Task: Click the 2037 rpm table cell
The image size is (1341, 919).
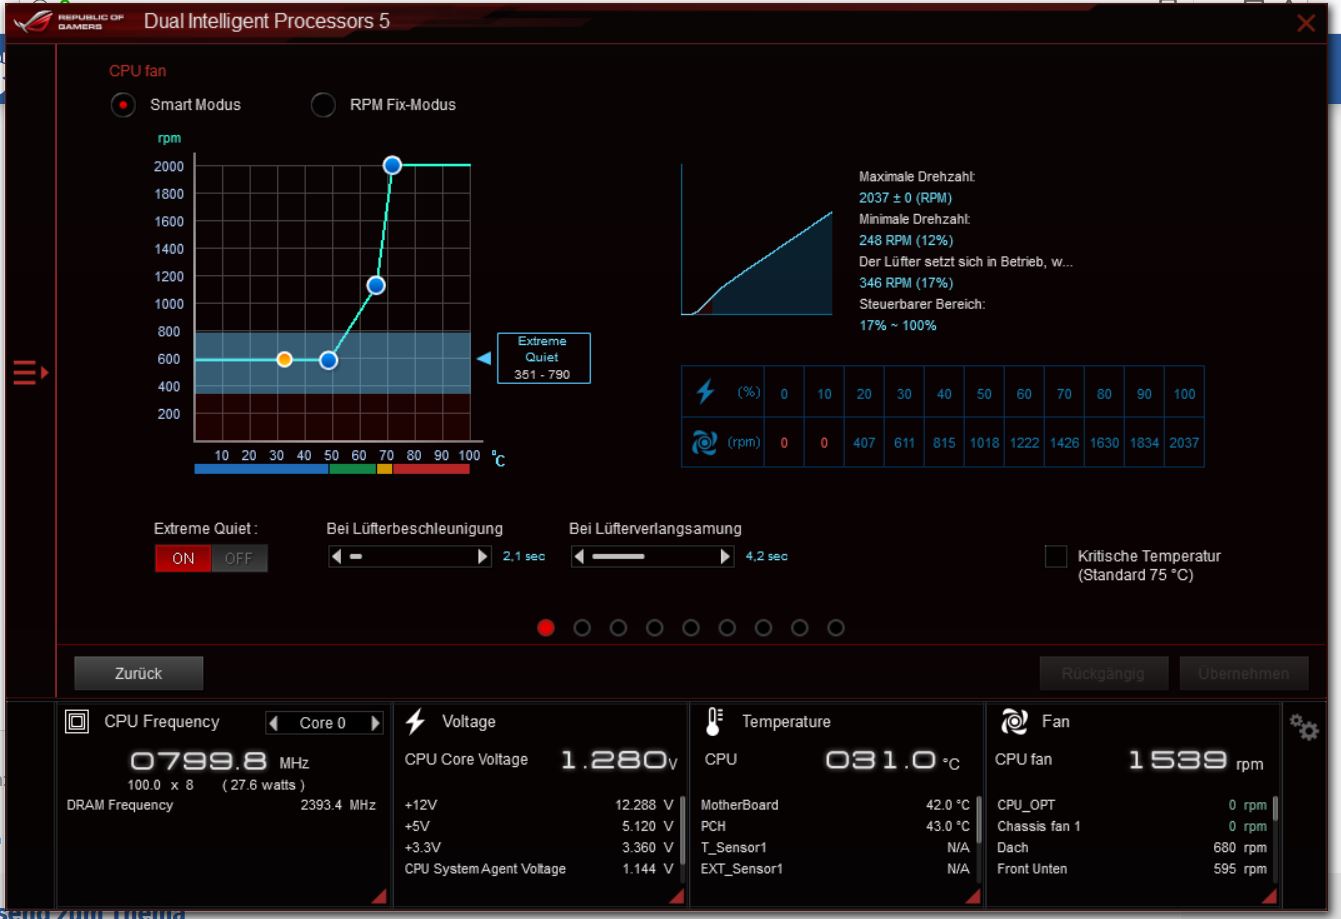Action: [1184, 443]
